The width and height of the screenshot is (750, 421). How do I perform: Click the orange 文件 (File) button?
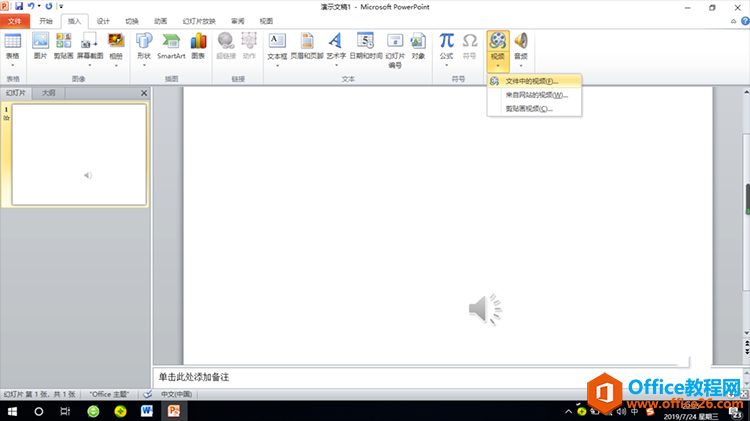15,20
